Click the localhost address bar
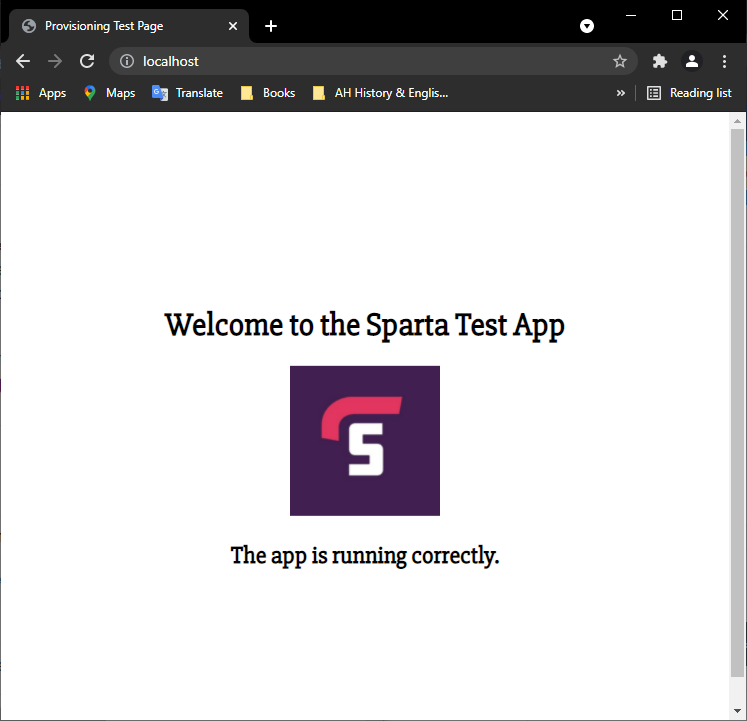Screen dimensions: 747x721 click(x=373, y=61)
